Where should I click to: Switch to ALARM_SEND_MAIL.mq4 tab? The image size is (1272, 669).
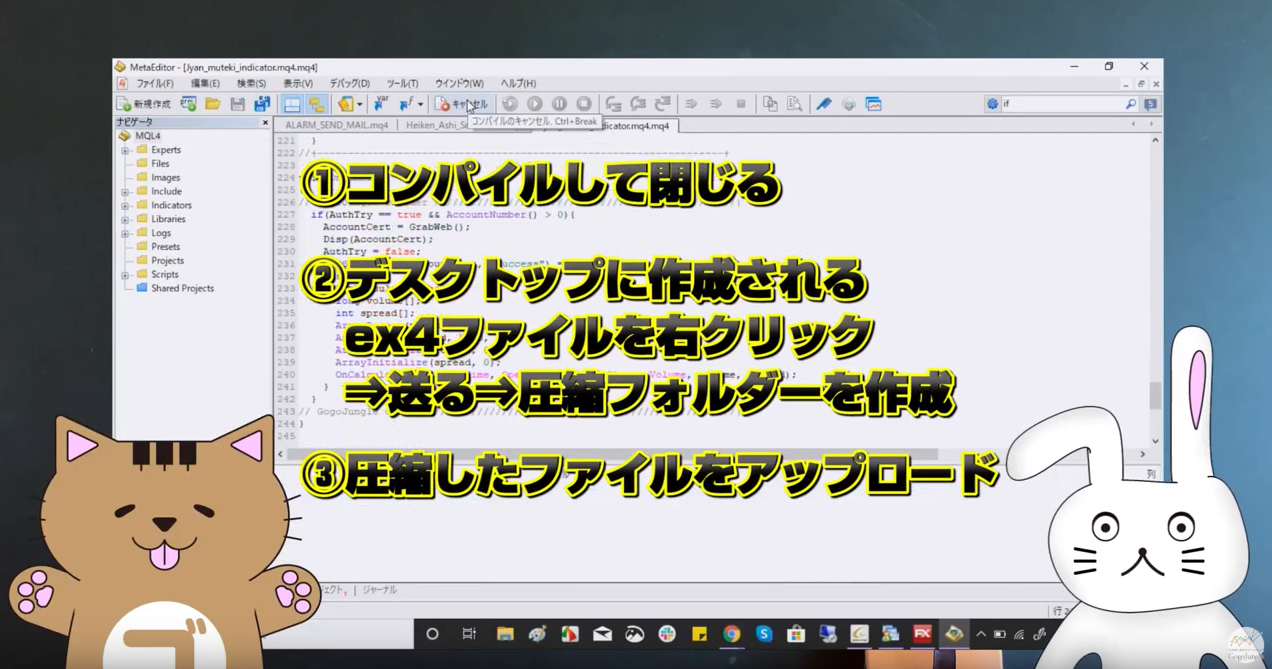pyautogui.click(x=337, y=126)
